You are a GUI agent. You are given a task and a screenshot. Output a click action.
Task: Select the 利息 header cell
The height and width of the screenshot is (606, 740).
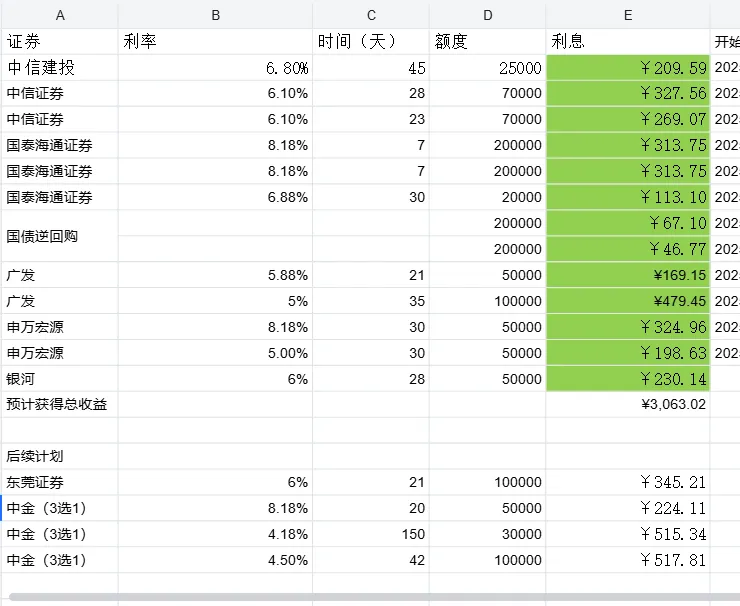coord(628,42)
